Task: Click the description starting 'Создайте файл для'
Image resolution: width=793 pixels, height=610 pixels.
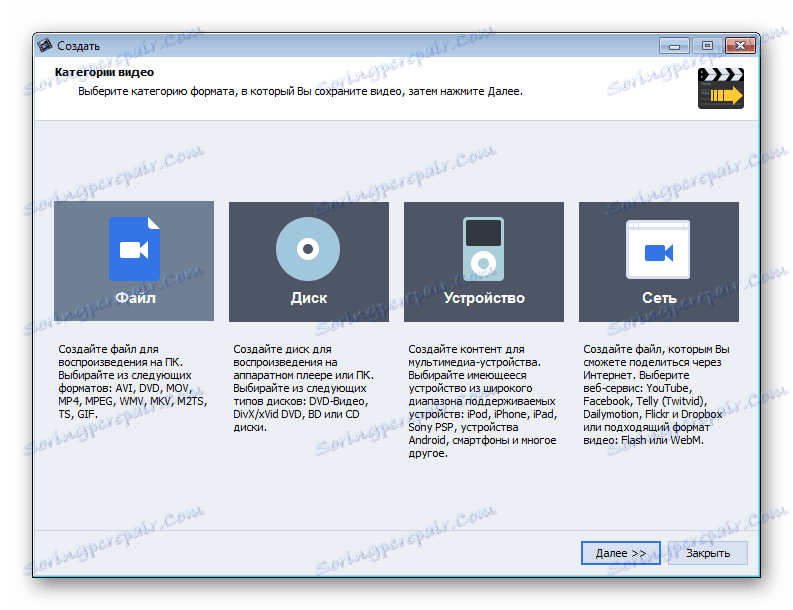Action: (133, 381)
